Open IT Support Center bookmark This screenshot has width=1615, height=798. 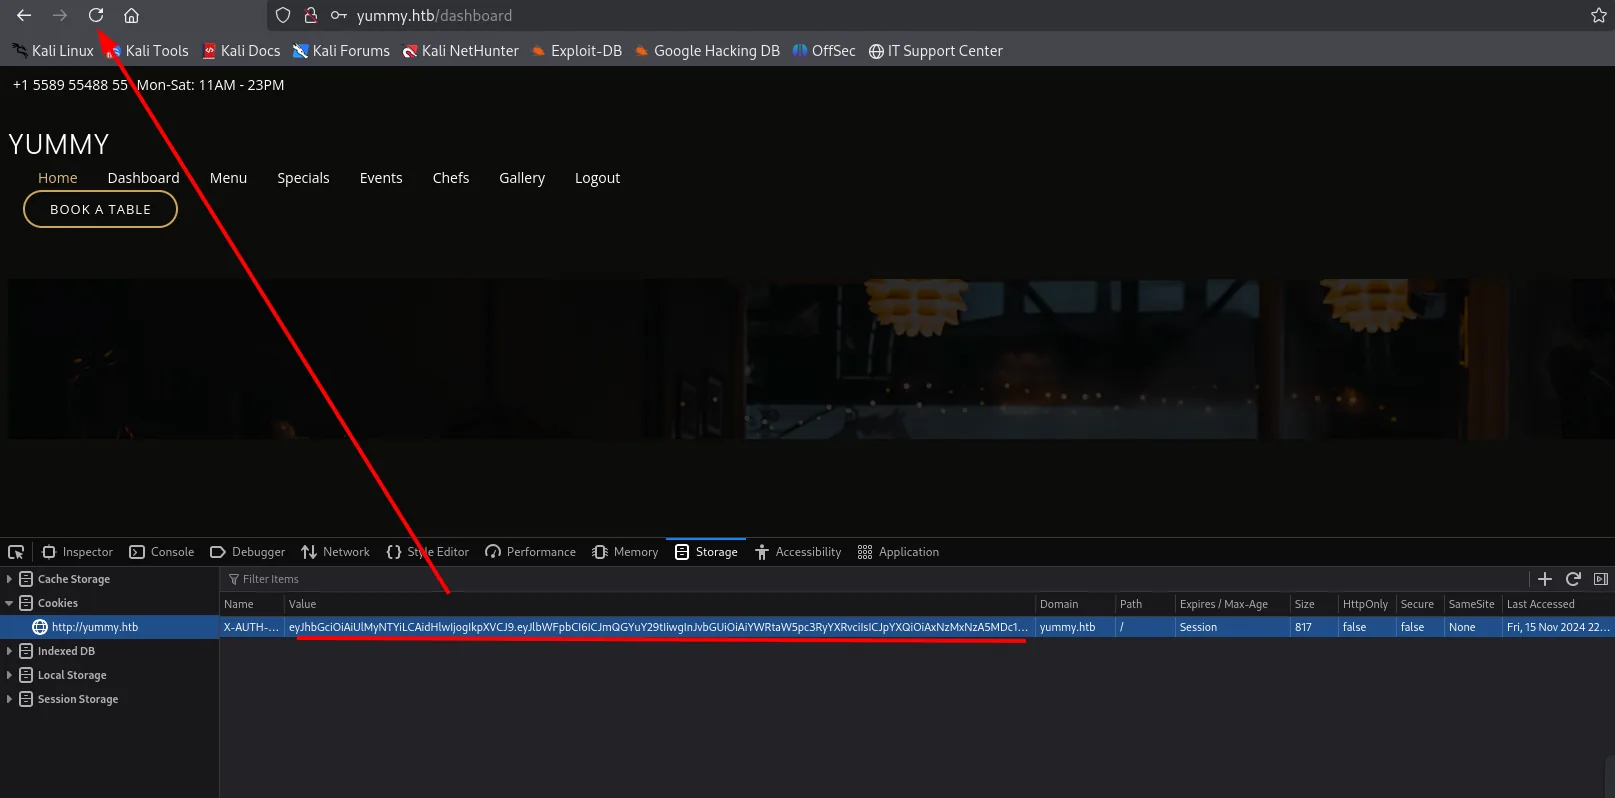pyautogui.click(x=935, y=51)
